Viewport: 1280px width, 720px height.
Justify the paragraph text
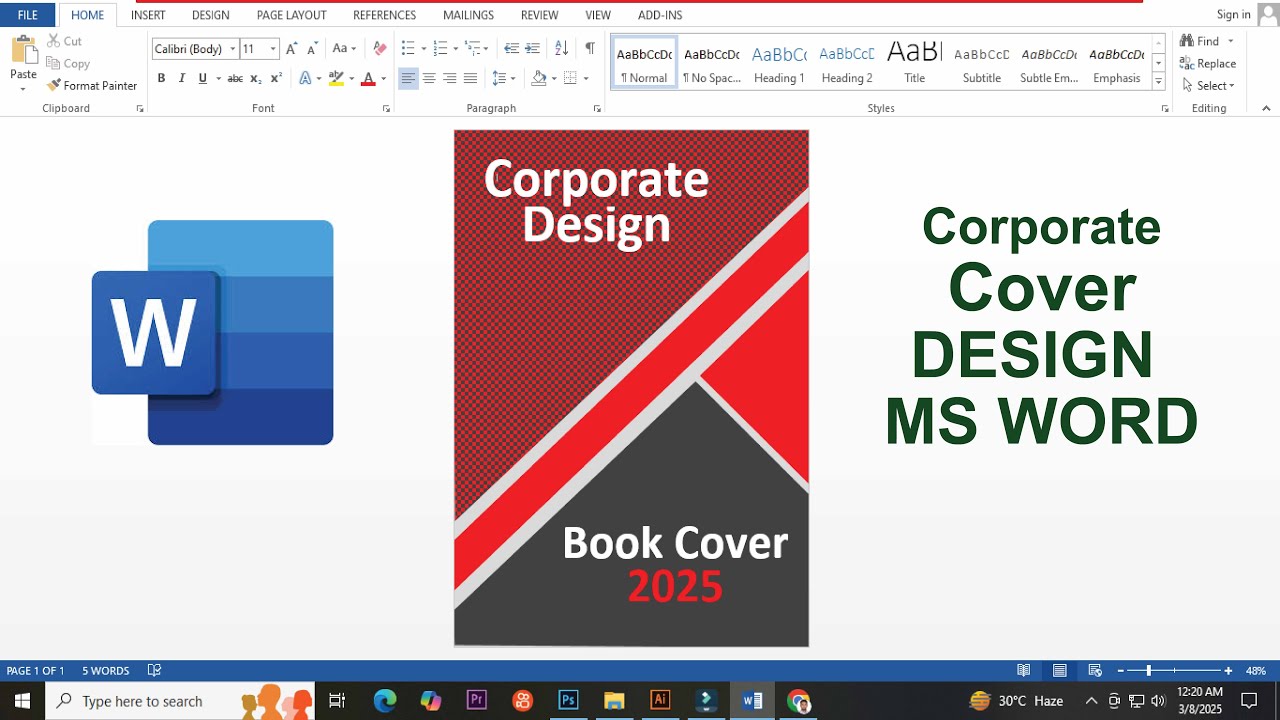(470, 78)
